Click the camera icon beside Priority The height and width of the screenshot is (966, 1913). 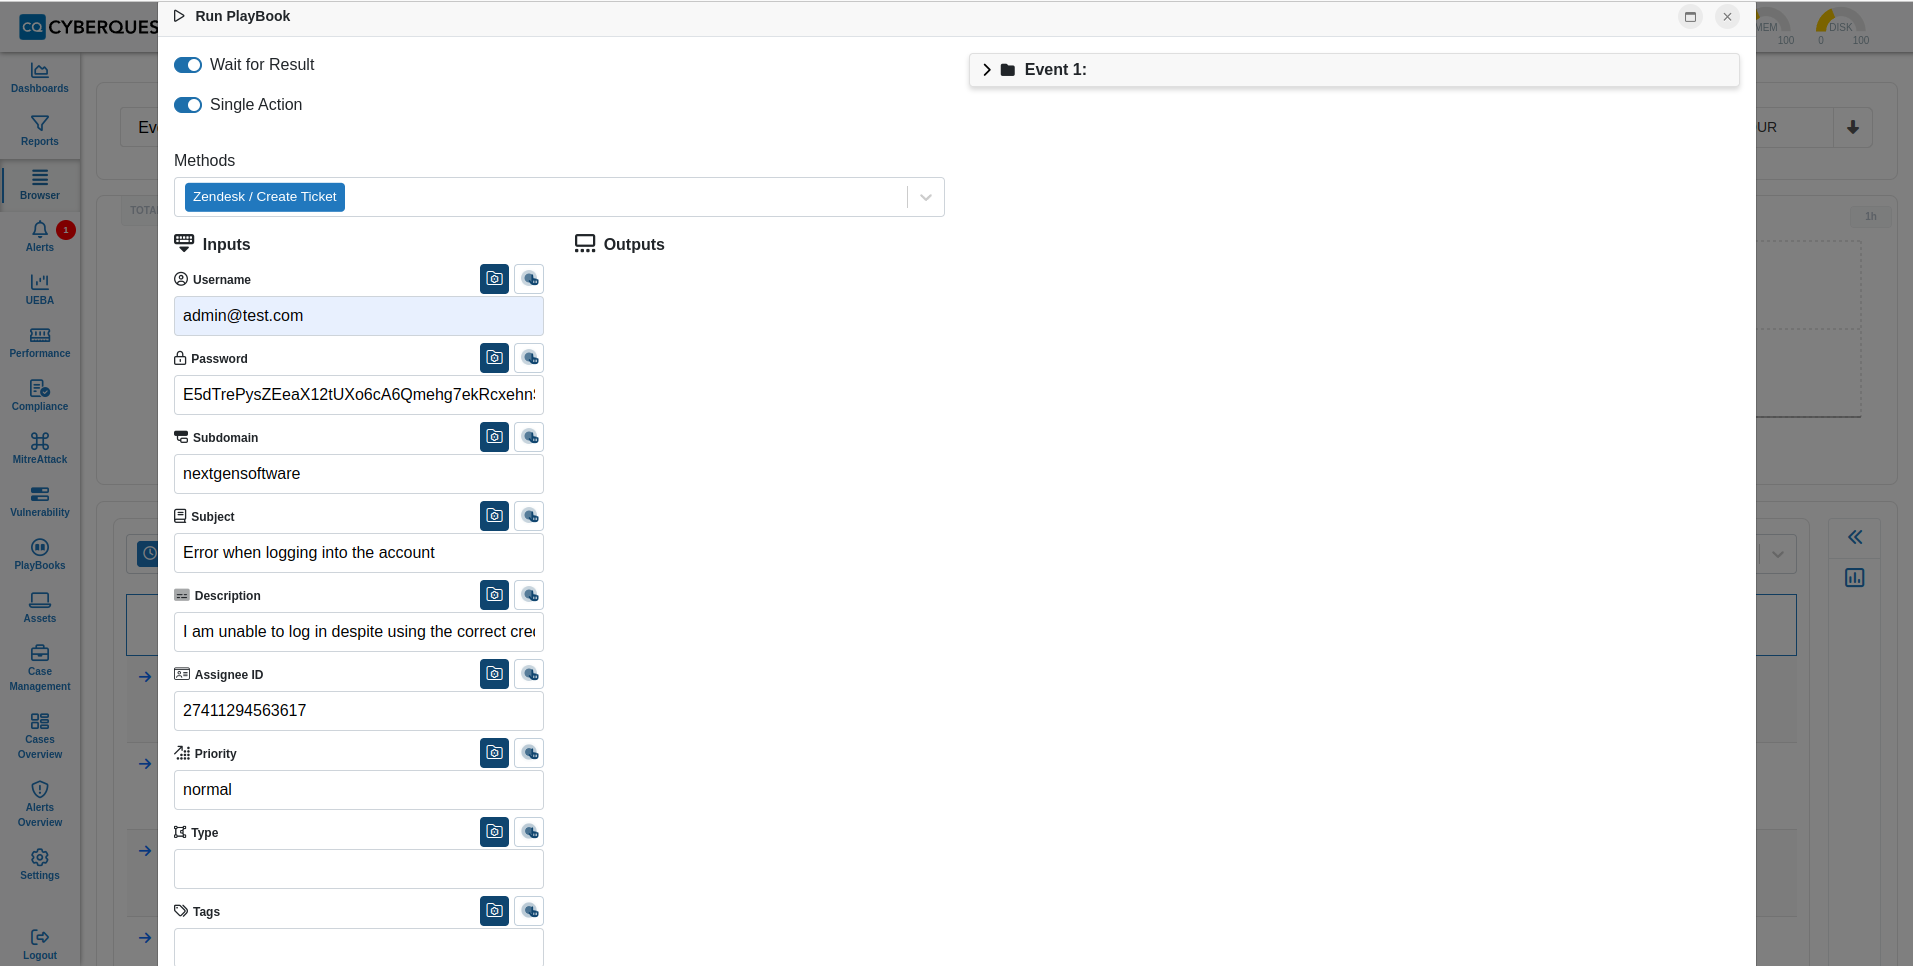[494, 753]
